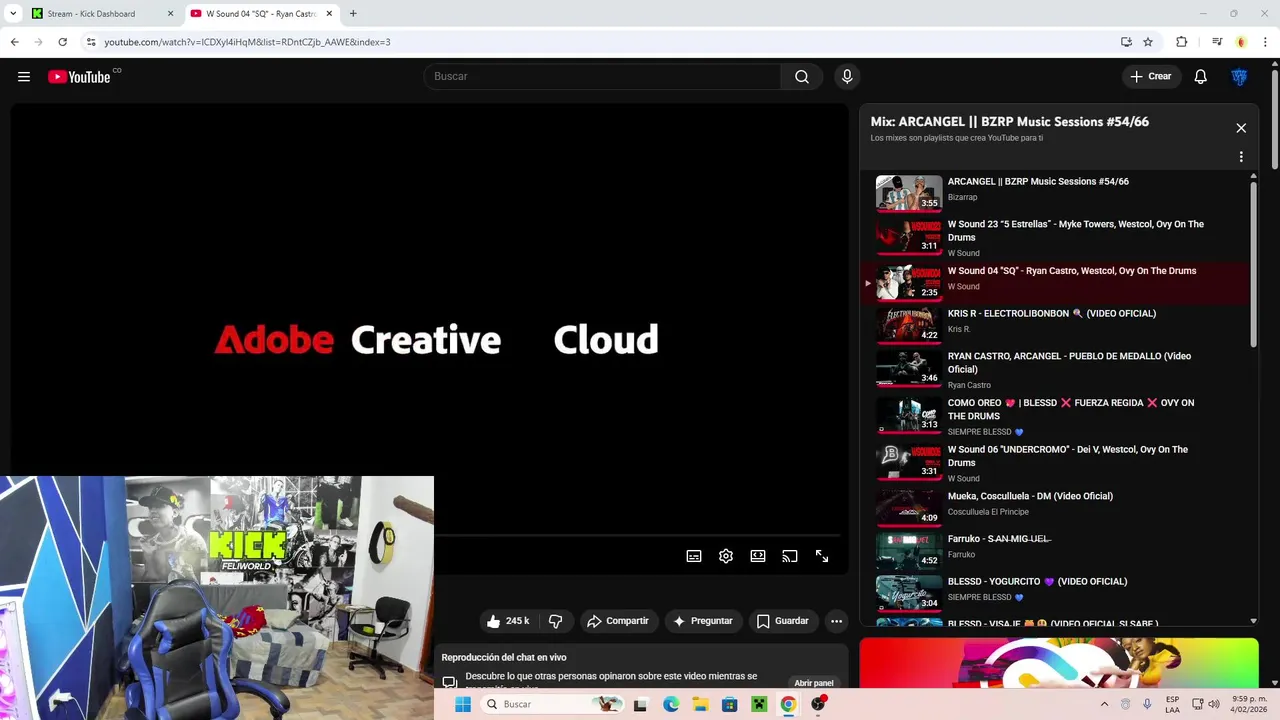Switch the video to full screen
Viewport: 1280px width, 720px height.
pyautogui.click(x=822, y=556)
